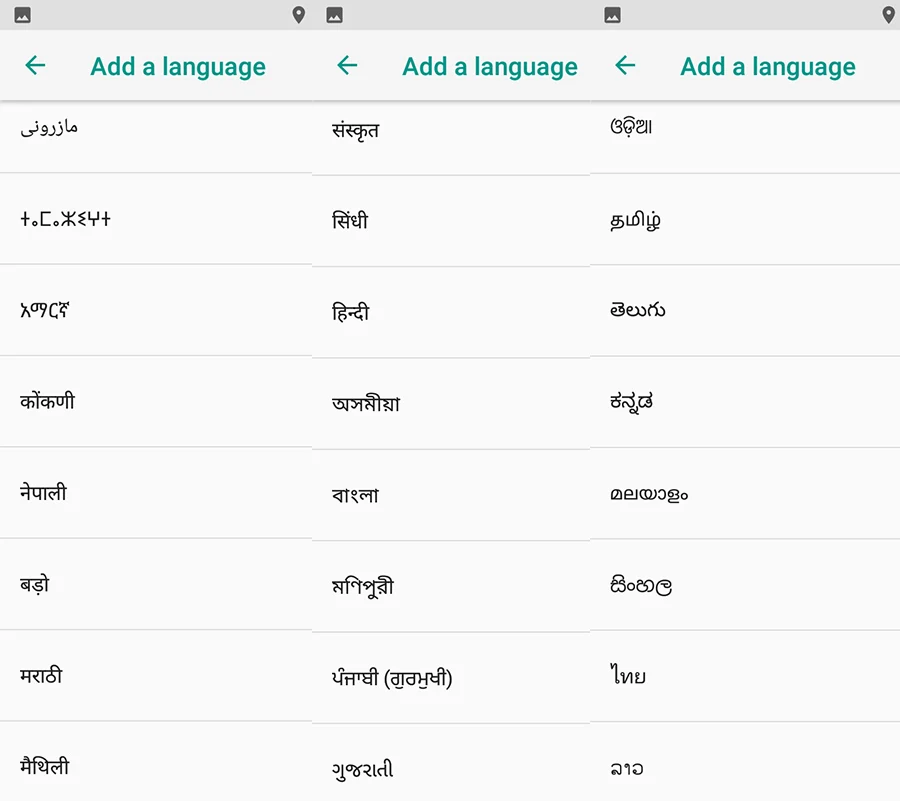900x801 pixels.
Task: Select the ଓଡ଼ିଆ language row
Action: pyautogui.click(x=745, y=137)
